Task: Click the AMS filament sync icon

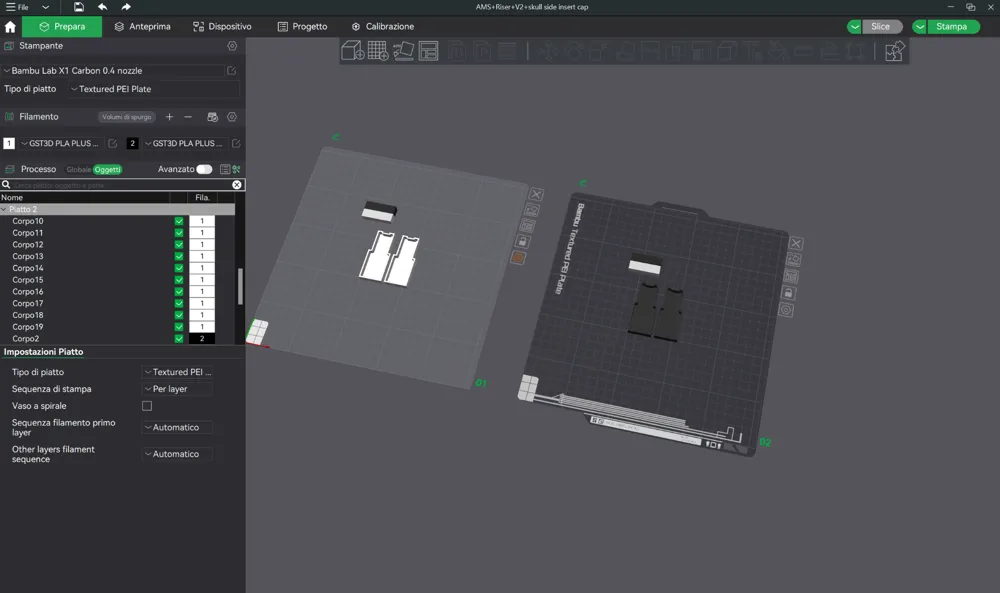Action: tap(212, 117)
